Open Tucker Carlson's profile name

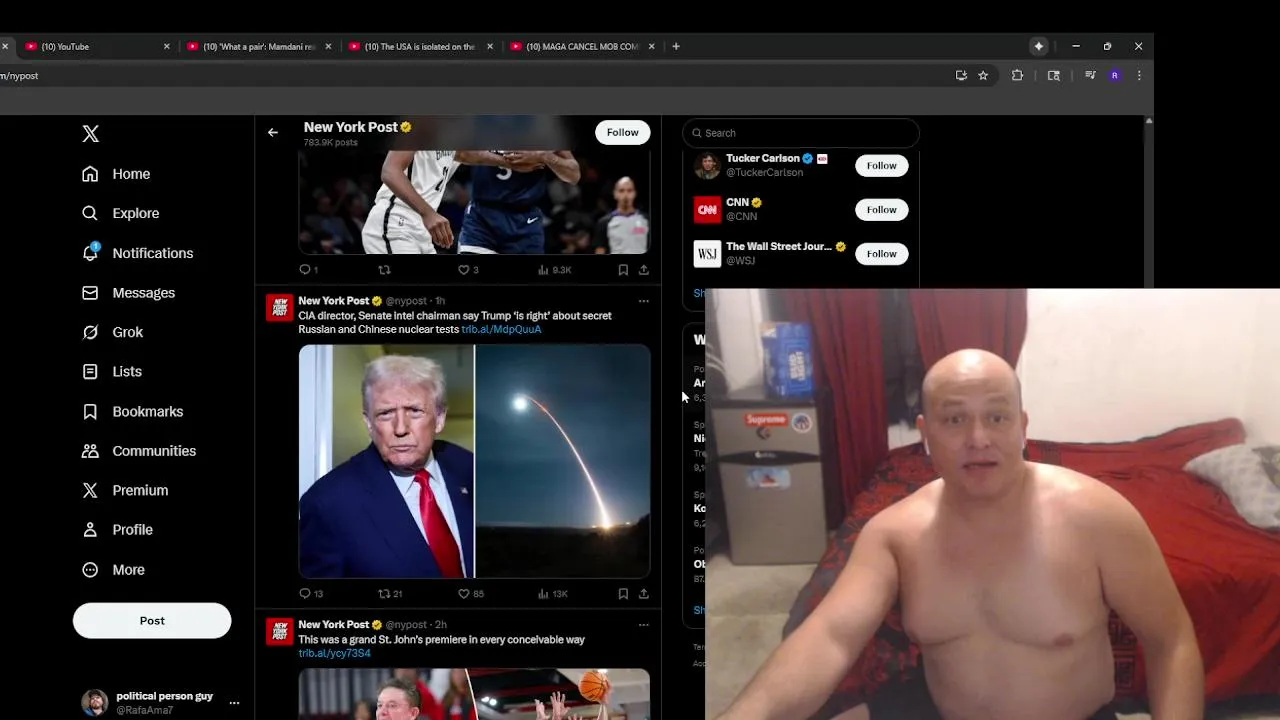[x=762, y=158]
